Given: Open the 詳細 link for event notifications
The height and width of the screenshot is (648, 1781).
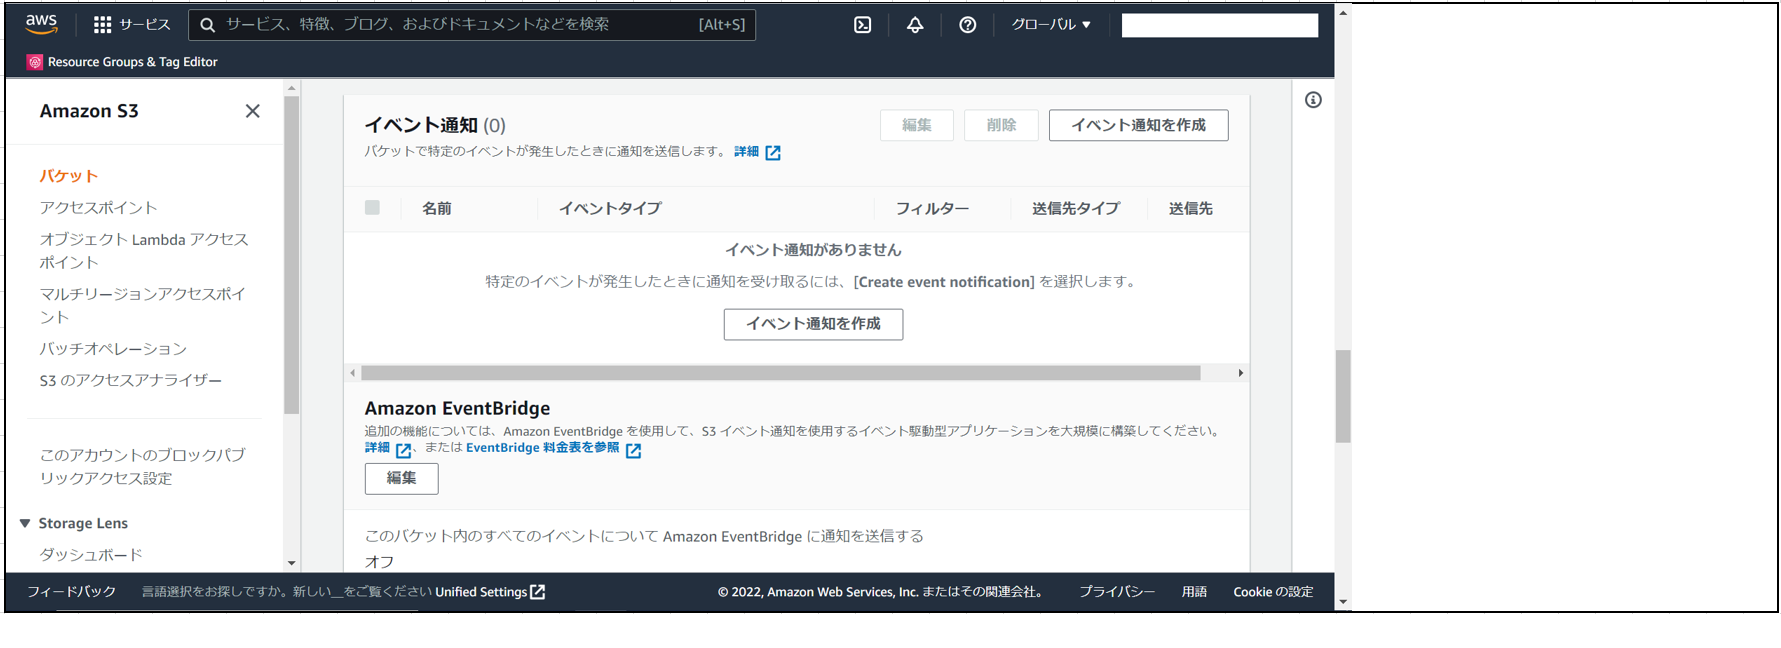Looking at the screenshot, I should (747, 152).
